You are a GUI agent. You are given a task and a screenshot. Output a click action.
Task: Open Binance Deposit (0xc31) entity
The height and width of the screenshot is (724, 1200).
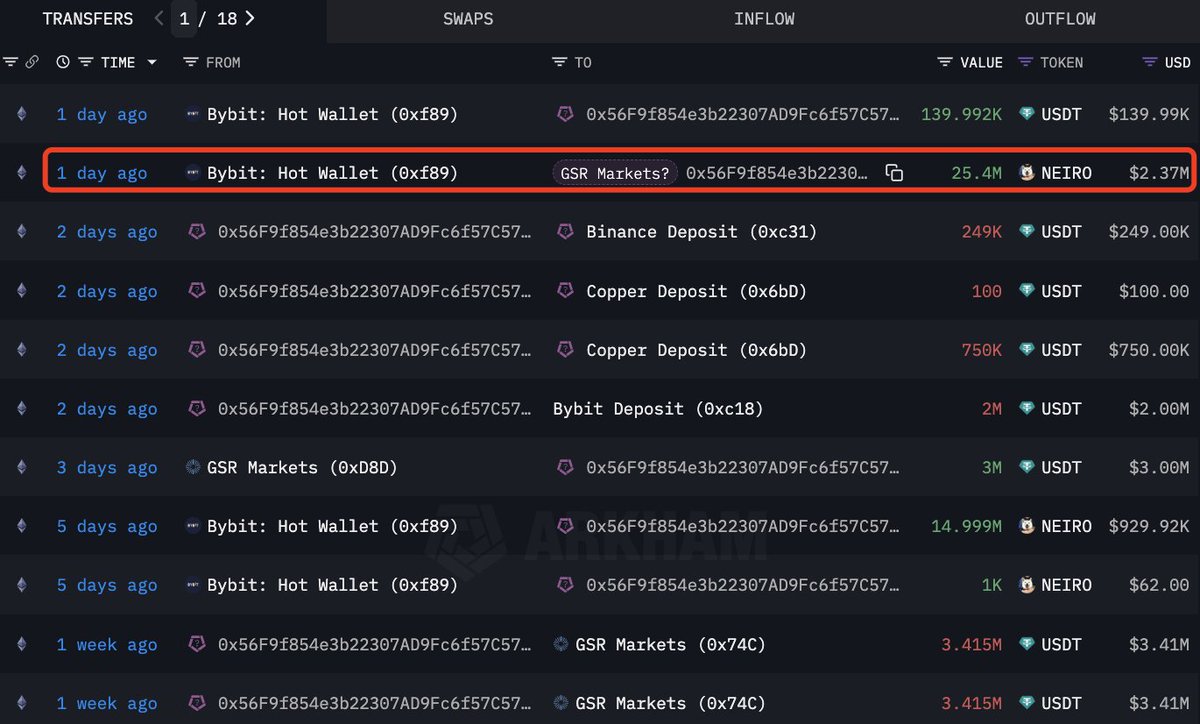point(701,232)
